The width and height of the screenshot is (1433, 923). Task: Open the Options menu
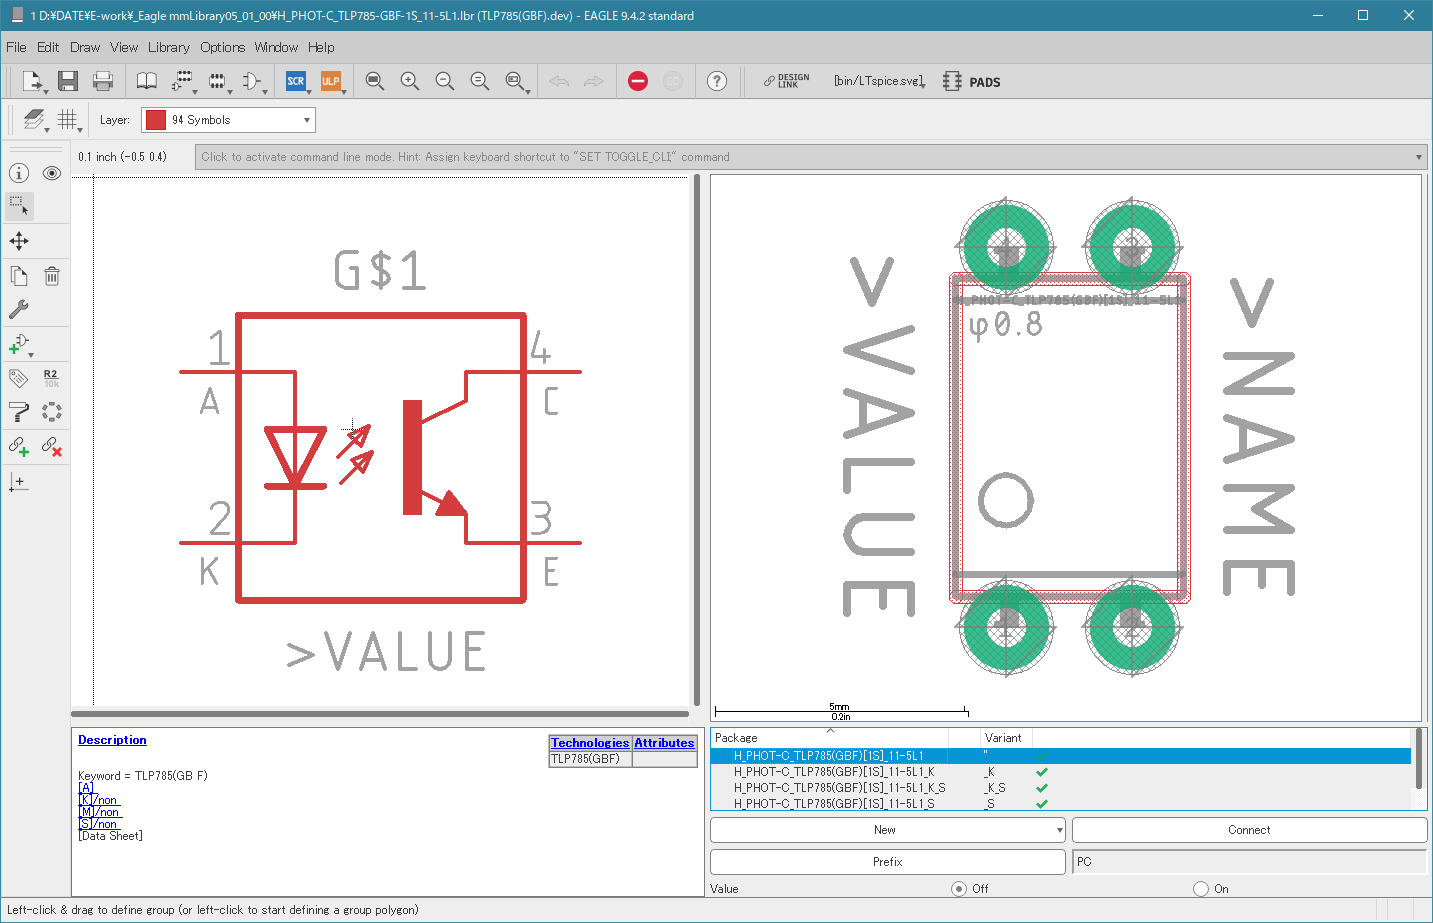click(x=222, y=47)
